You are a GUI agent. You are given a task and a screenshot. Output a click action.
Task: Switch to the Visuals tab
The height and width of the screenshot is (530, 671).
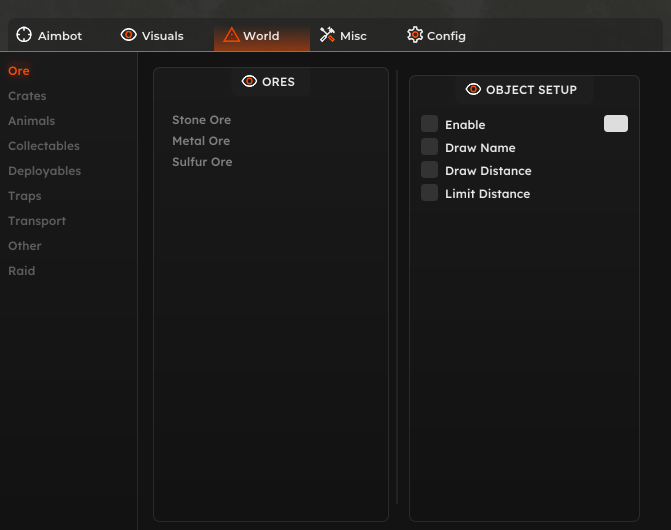coord(152,36)
